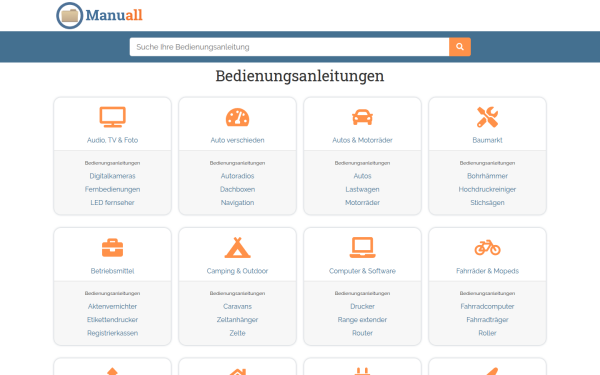Choose the Stichsägen link
The height and width of the screenshot is (375, 600).
[x=487, y=202]
